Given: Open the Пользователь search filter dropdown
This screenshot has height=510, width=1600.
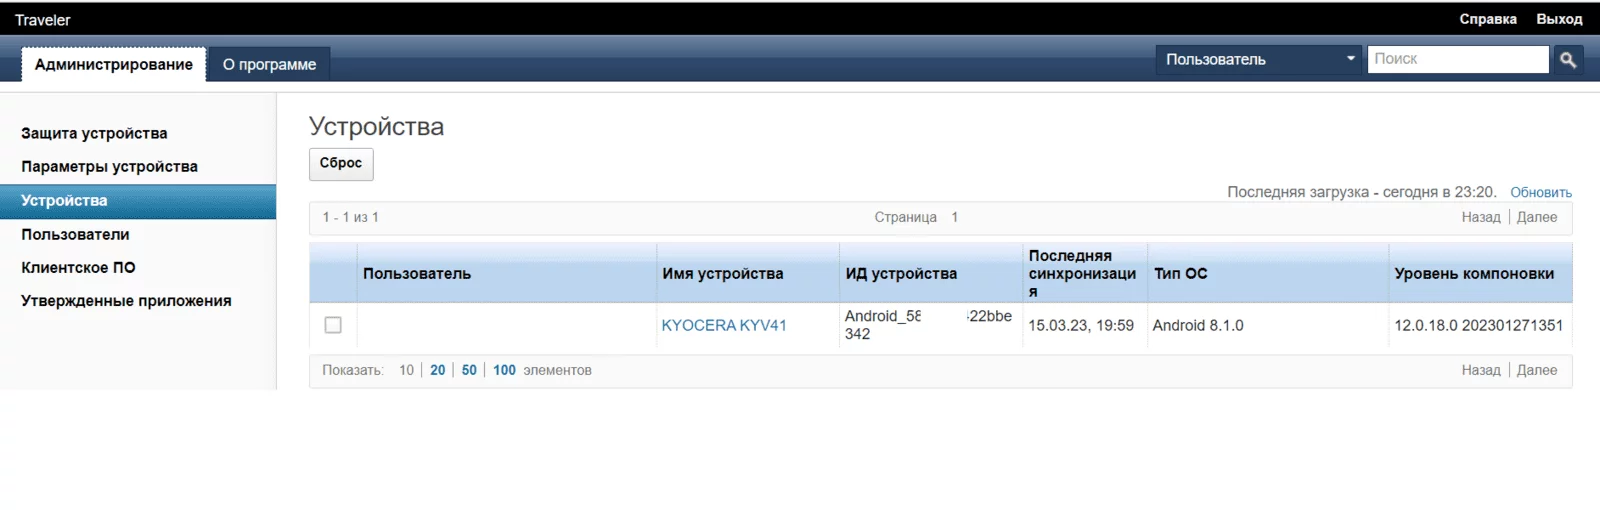Looking at the screenshot, I should (x=1259, y=60).
